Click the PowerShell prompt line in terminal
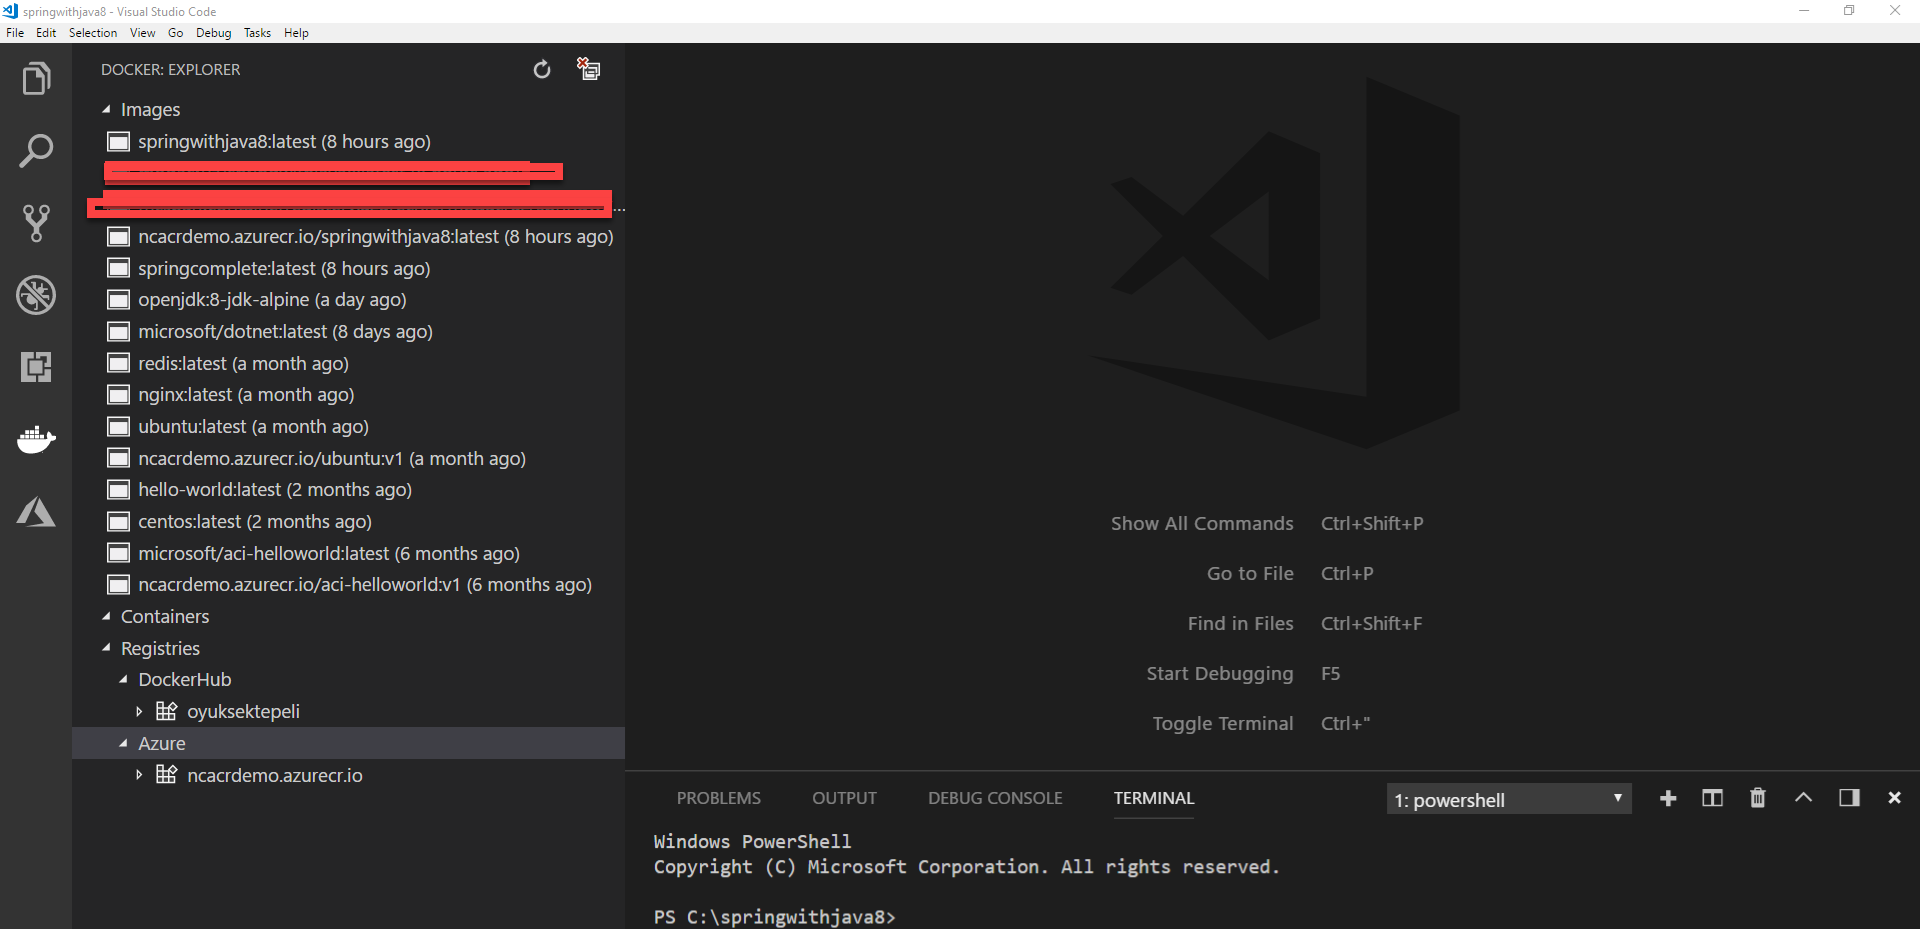This screenshot has height=929, width=1920. [x=775, y=917]
